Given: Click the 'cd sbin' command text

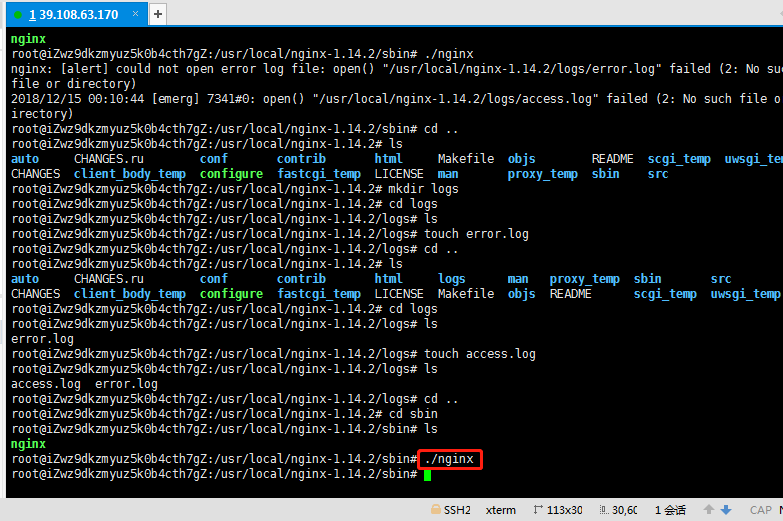Looking at the screenshot, I should (x=413, y=414).
